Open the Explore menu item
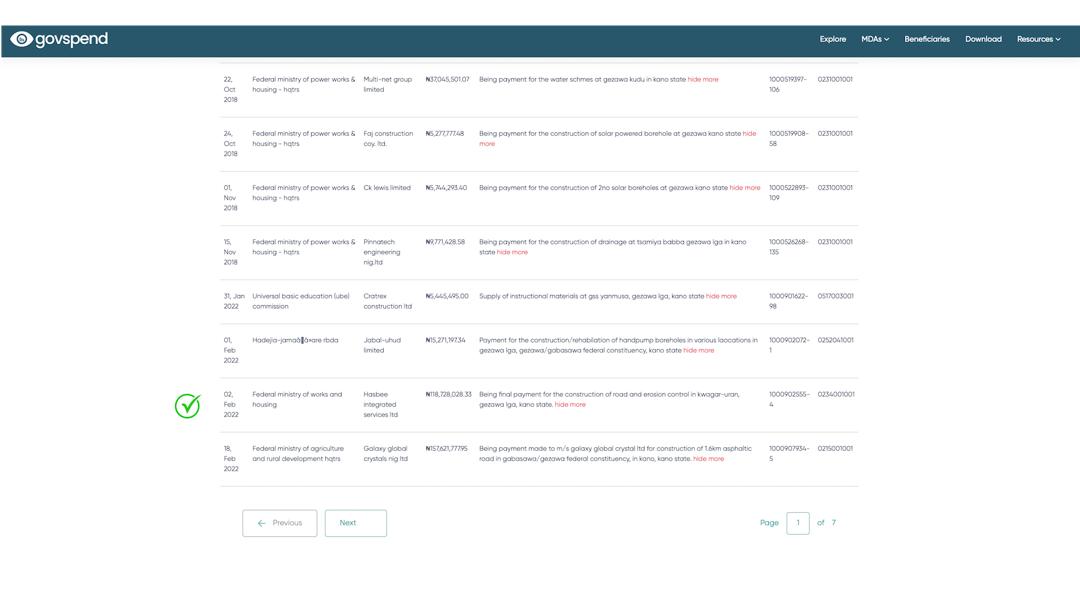The height and width of the screenshot is (608, 1080). pos(832,39)
